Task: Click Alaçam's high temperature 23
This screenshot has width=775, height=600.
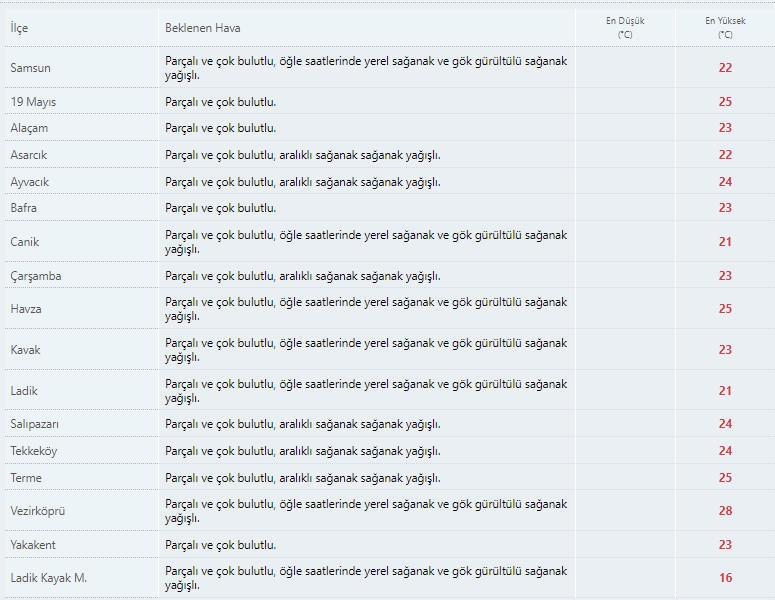Action: tap(725, 128)
